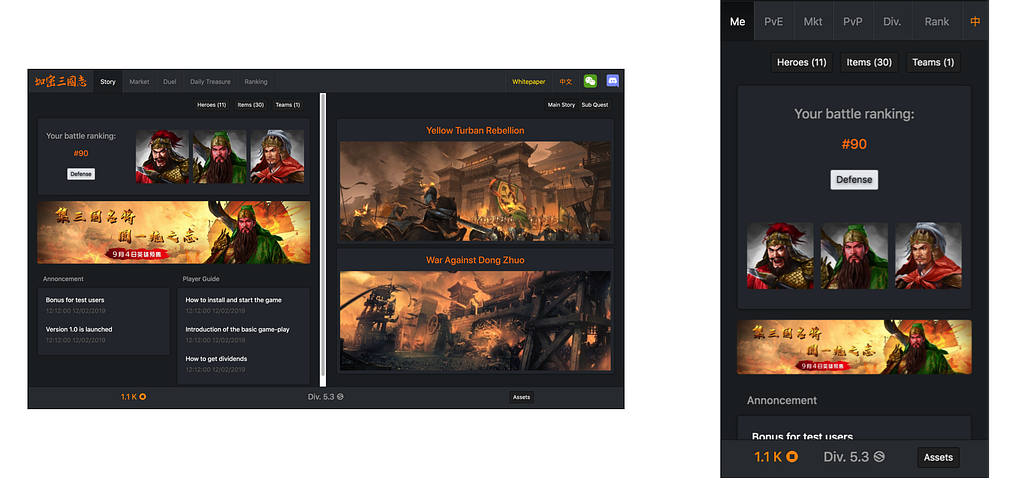
Task: Select Main Story button
Action: [x=562, y=104]
